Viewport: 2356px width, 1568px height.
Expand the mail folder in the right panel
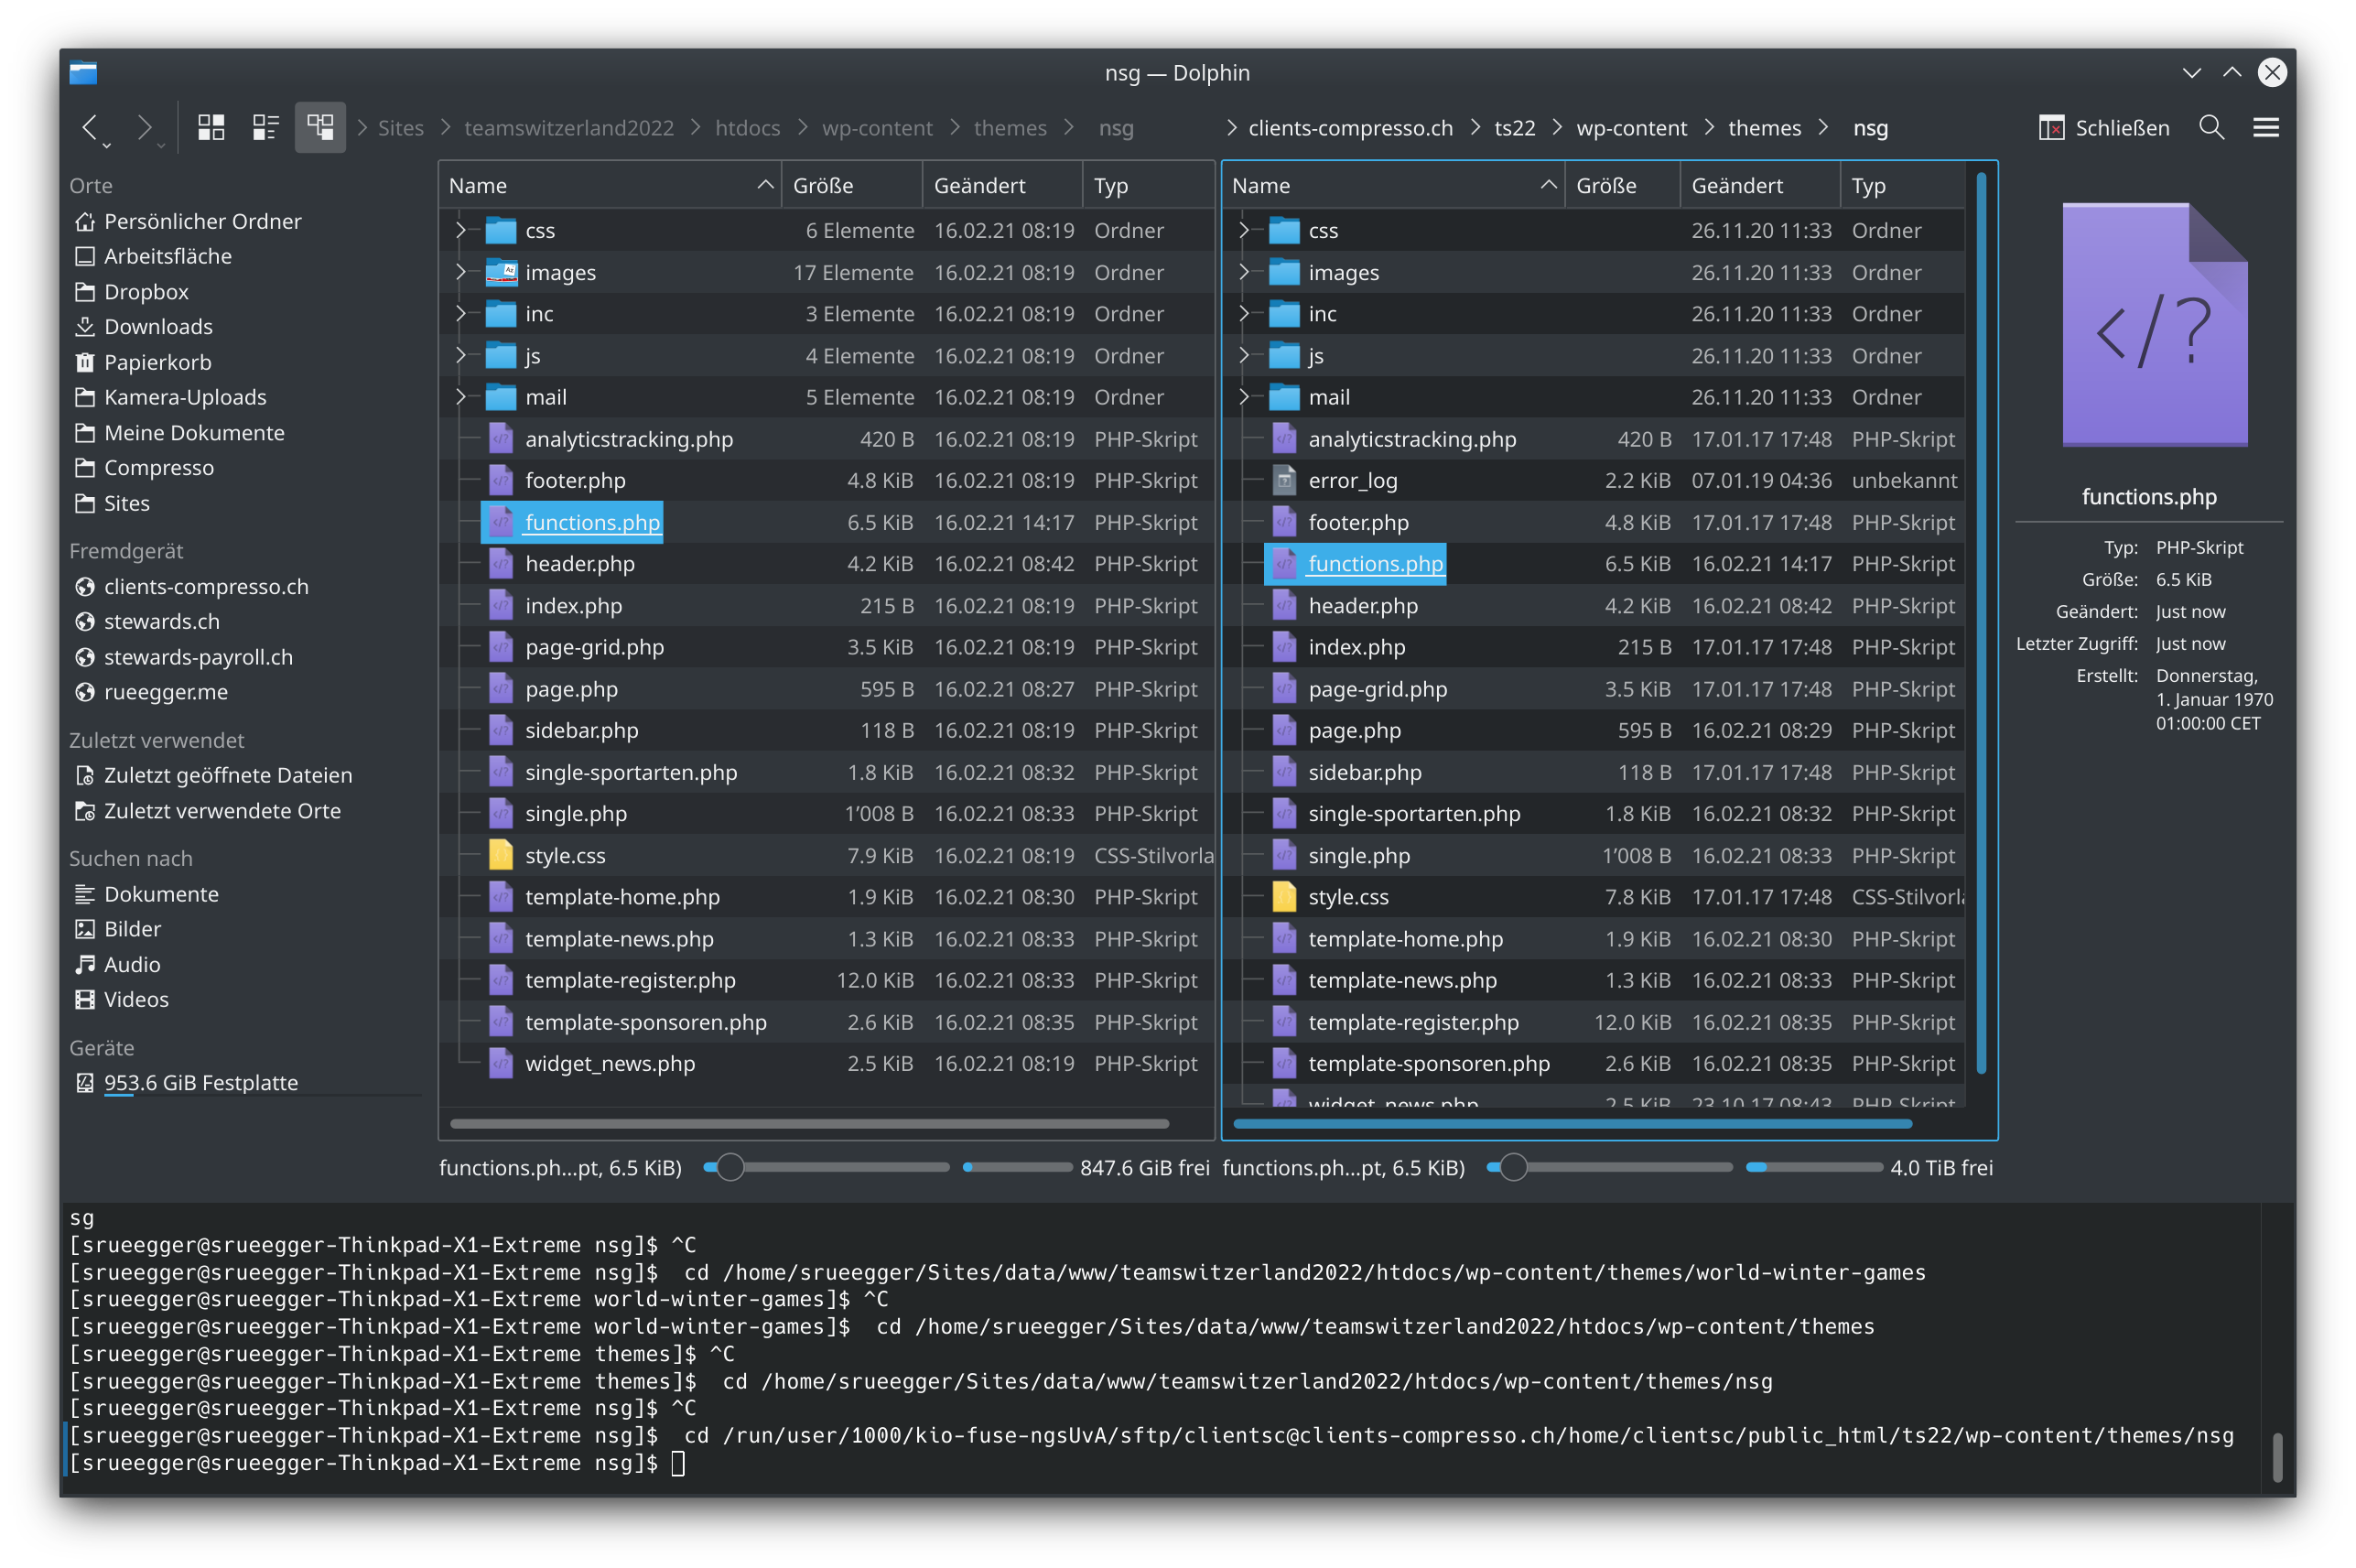1244,397
